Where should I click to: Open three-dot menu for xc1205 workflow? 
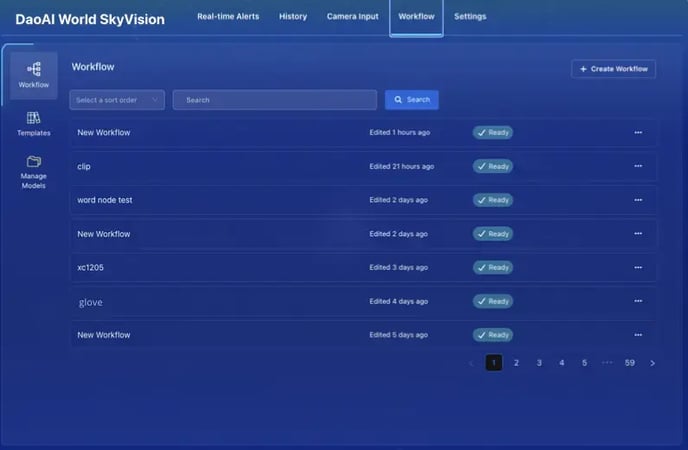pyautogui.click(x=637, y=268)
